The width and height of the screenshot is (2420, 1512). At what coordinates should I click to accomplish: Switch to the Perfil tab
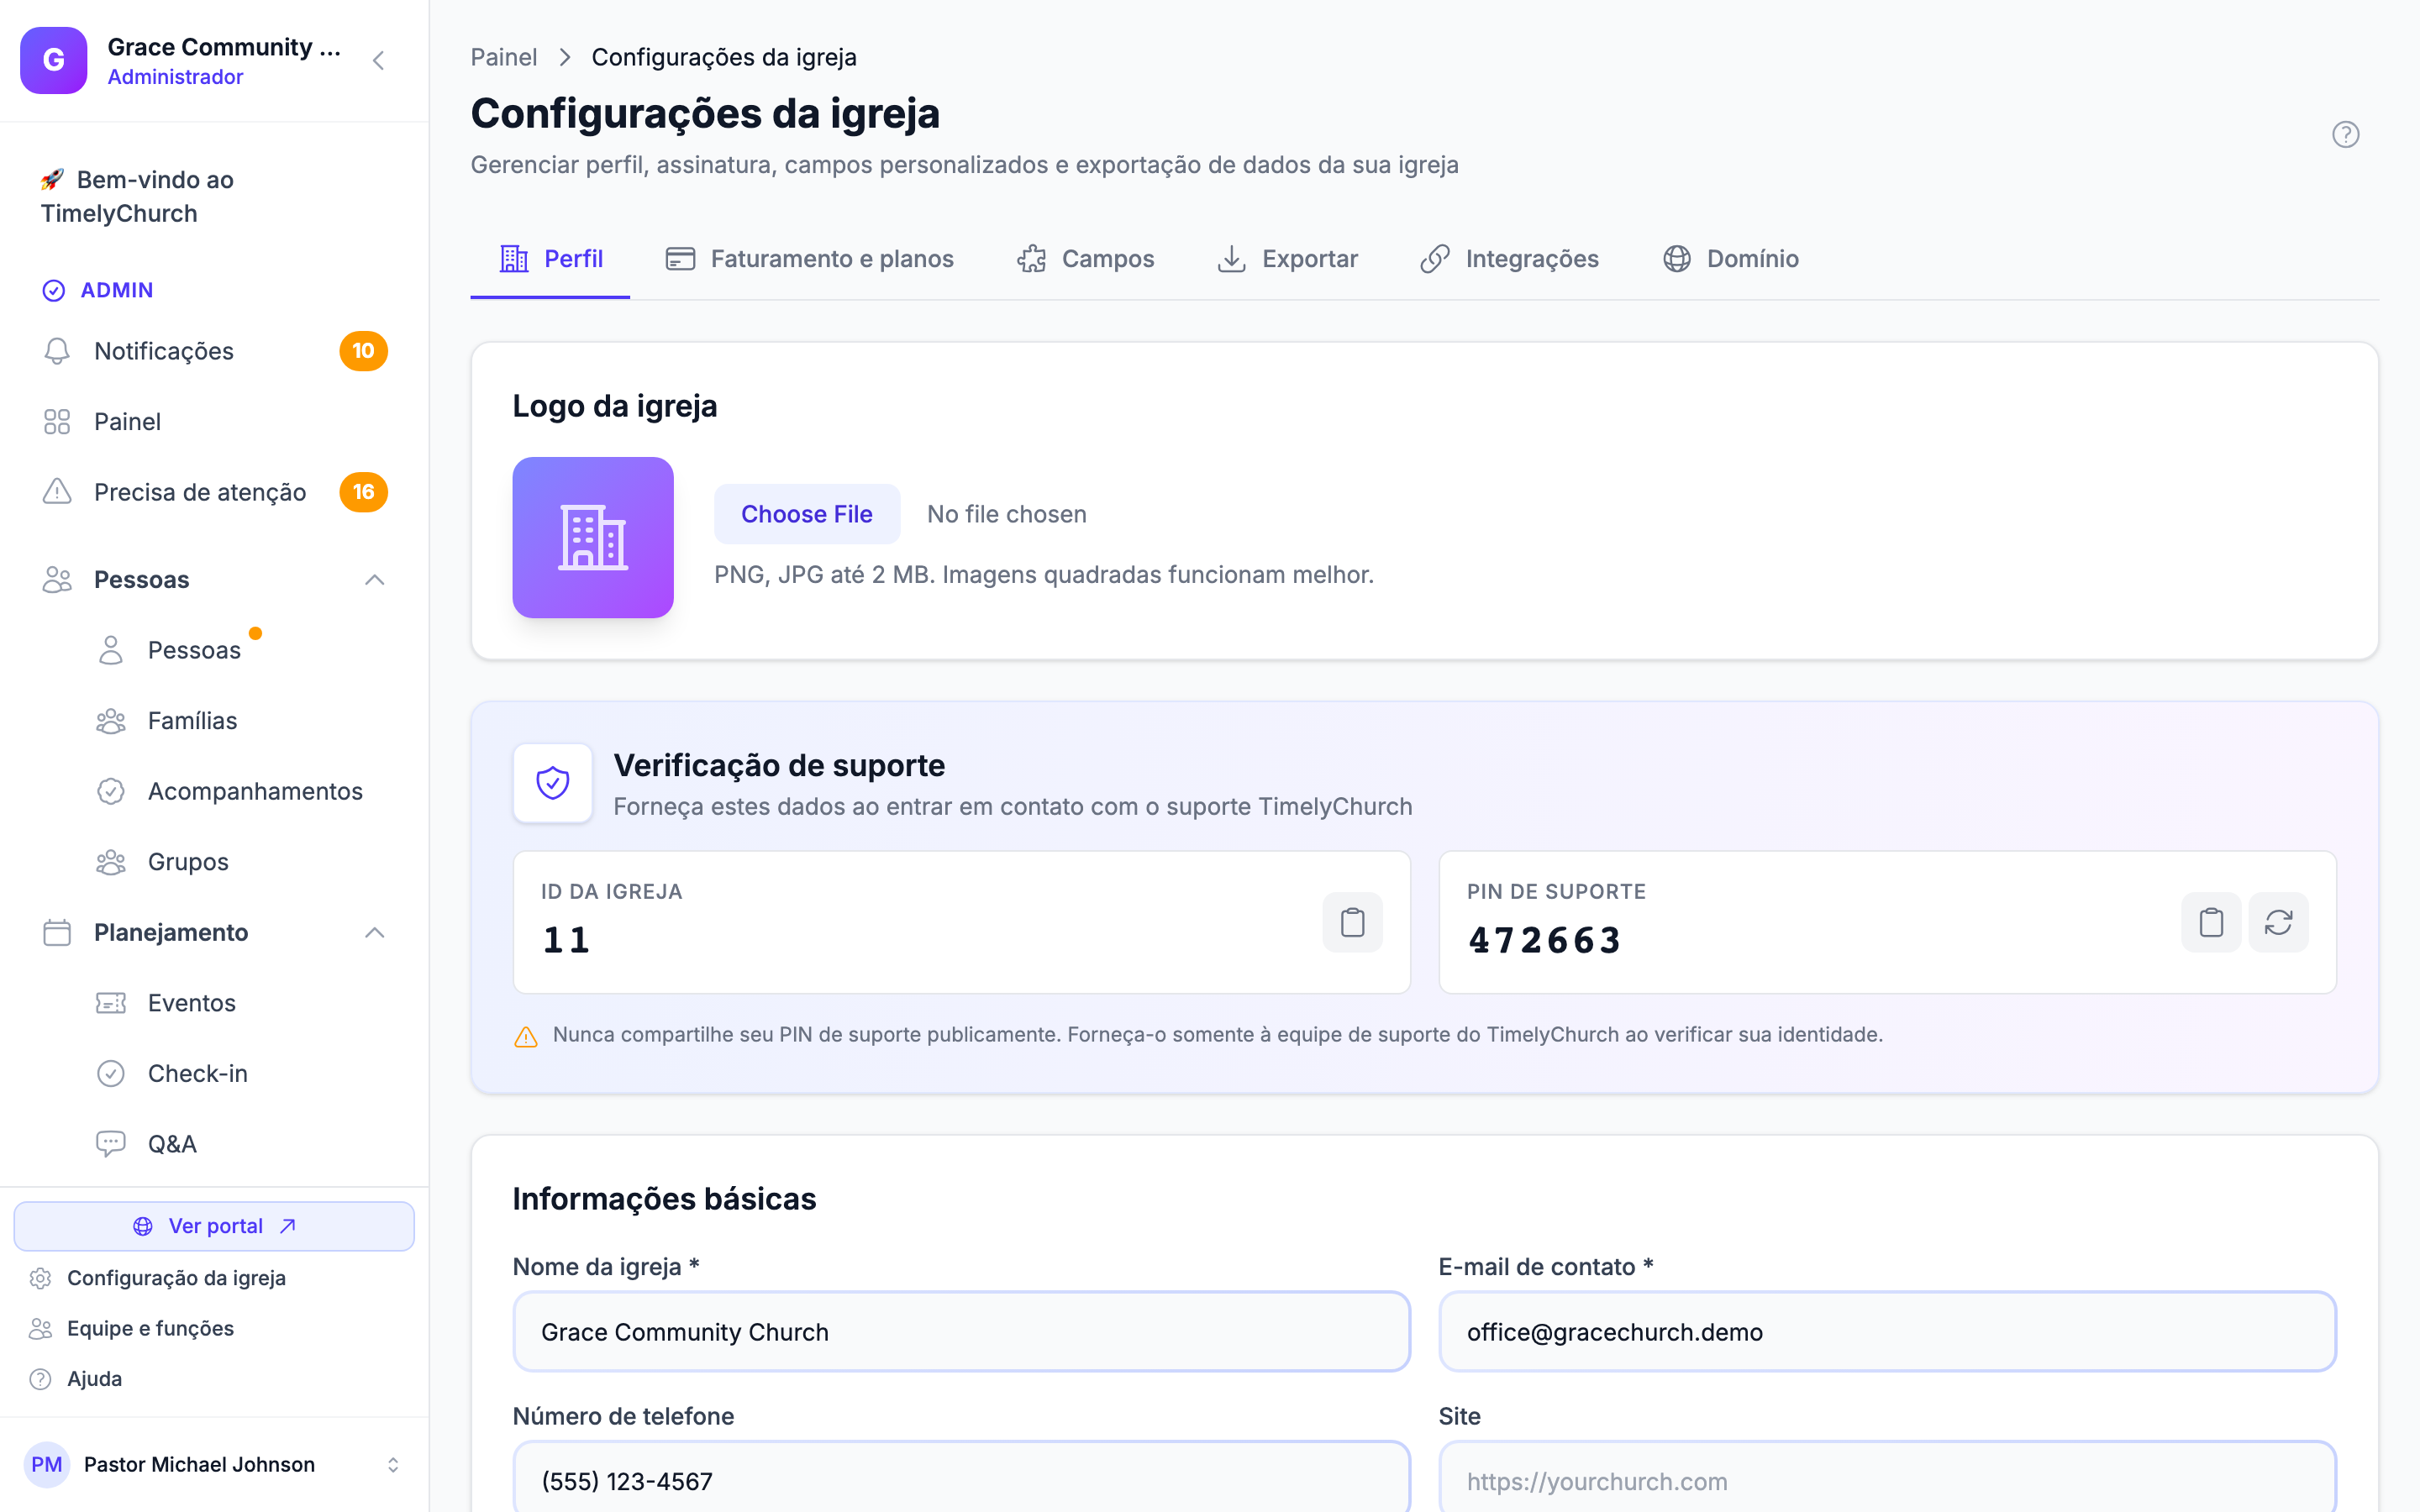550,259
